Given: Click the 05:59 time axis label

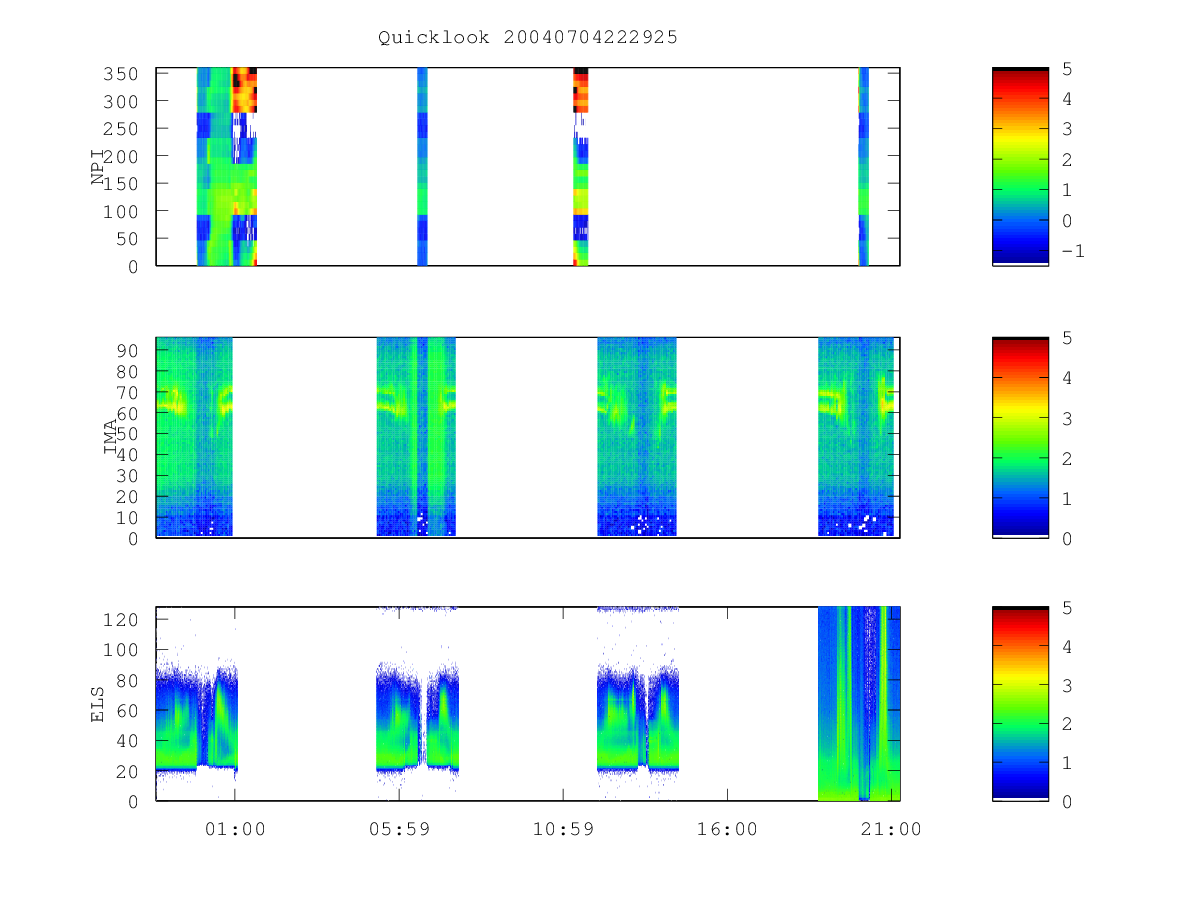Looking at the screenshot, I should click(x=399, y=829).
